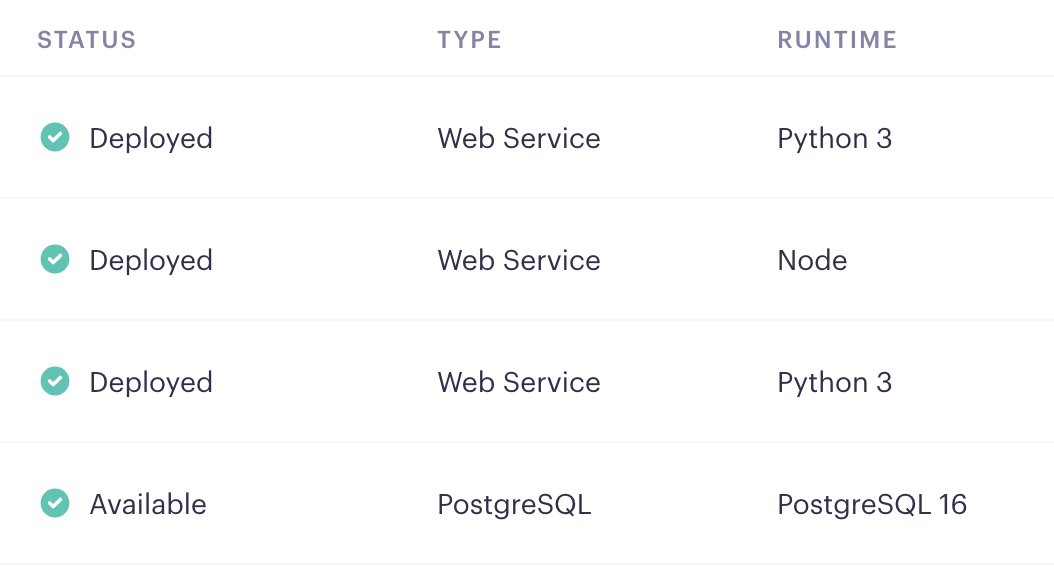Image resolution: width=1054 pixels, height=574 pixels.
Task: Open the PostgreSQL type cell
Action: [514, 505]
